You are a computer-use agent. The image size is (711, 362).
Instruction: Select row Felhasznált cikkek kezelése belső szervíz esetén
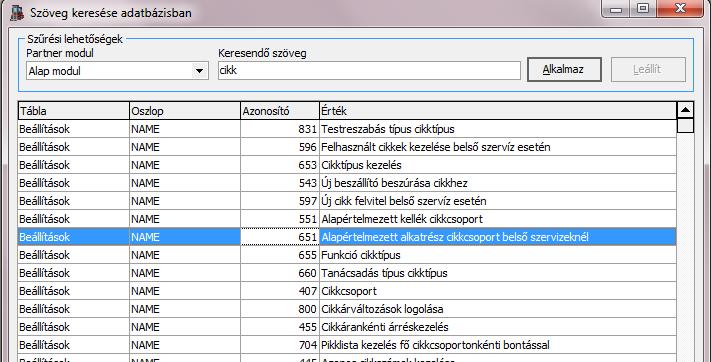[x=347, y=147]
